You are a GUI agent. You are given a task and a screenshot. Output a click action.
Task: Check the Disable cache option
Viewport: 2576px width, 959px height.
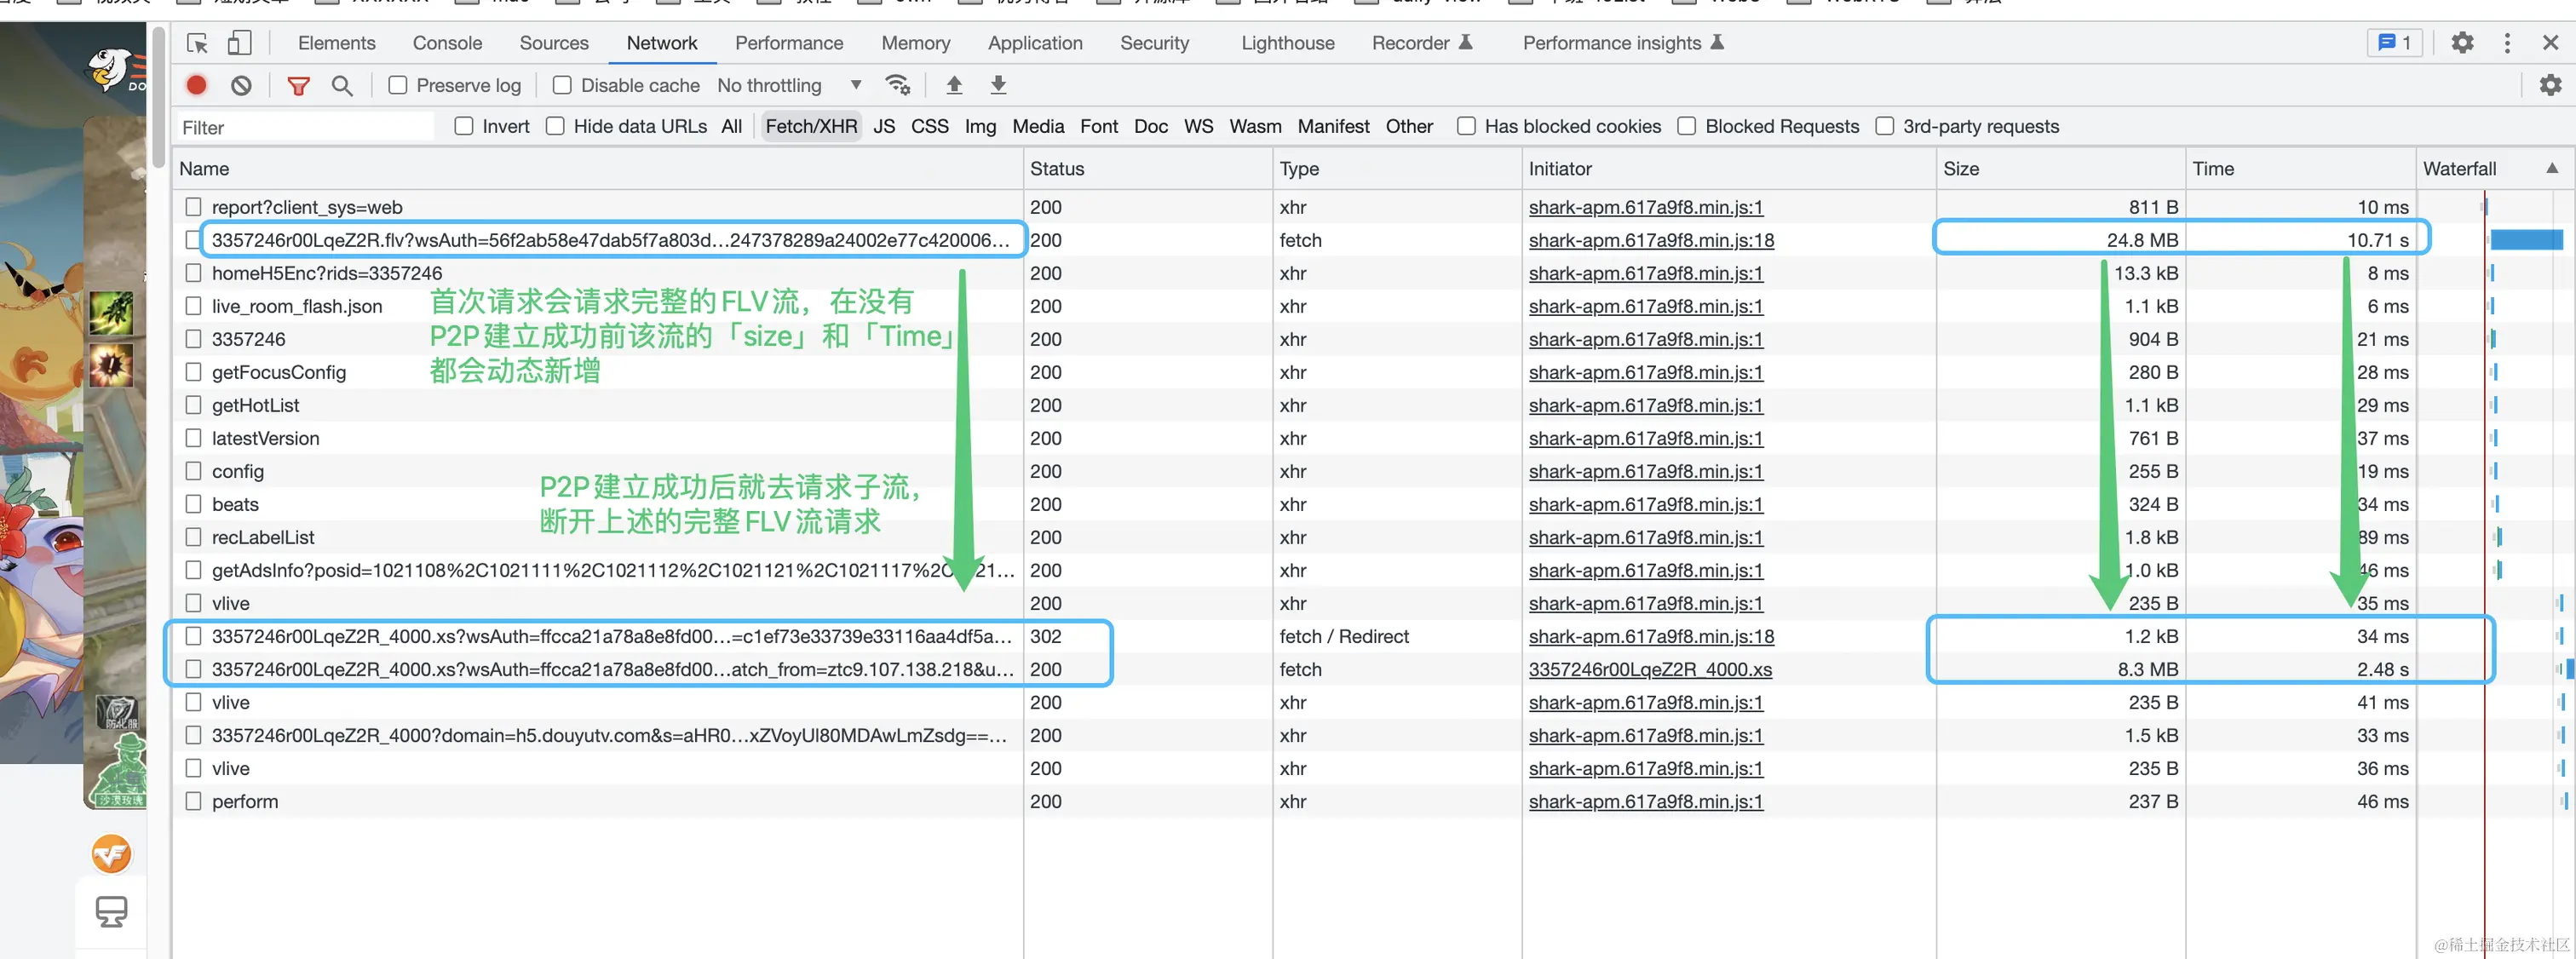pyautogui.click(x=562, y=85)
